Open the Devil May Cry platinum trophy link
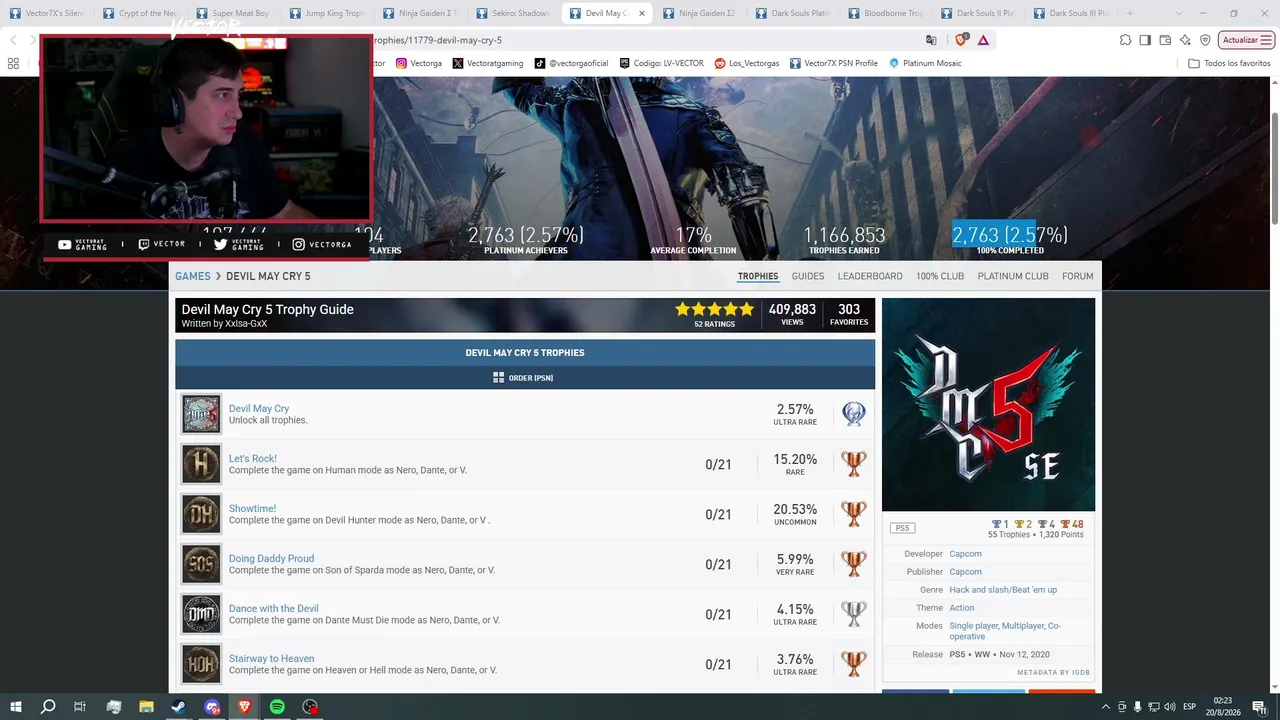1280x720 pixels. (259, 409)
